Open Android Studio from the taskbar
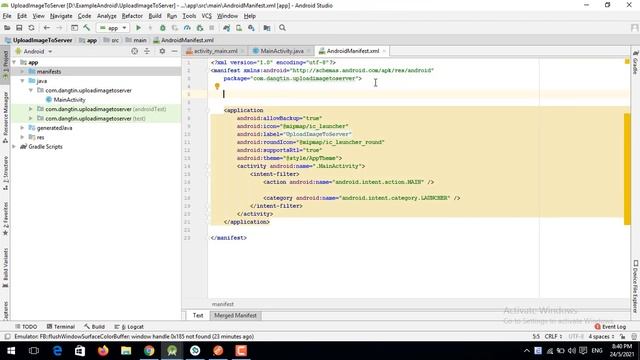 click(172, 351)
